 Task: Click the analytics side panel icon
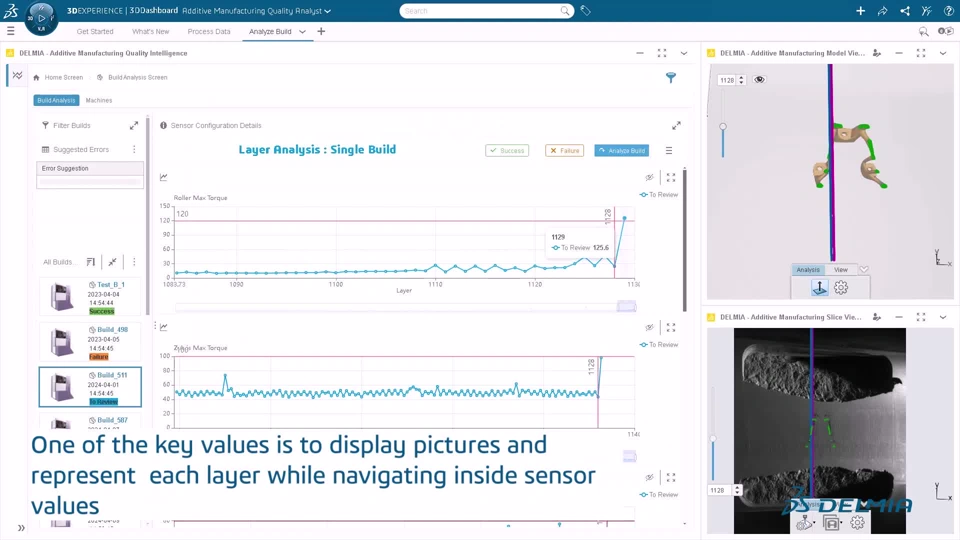tap(17, 75)
